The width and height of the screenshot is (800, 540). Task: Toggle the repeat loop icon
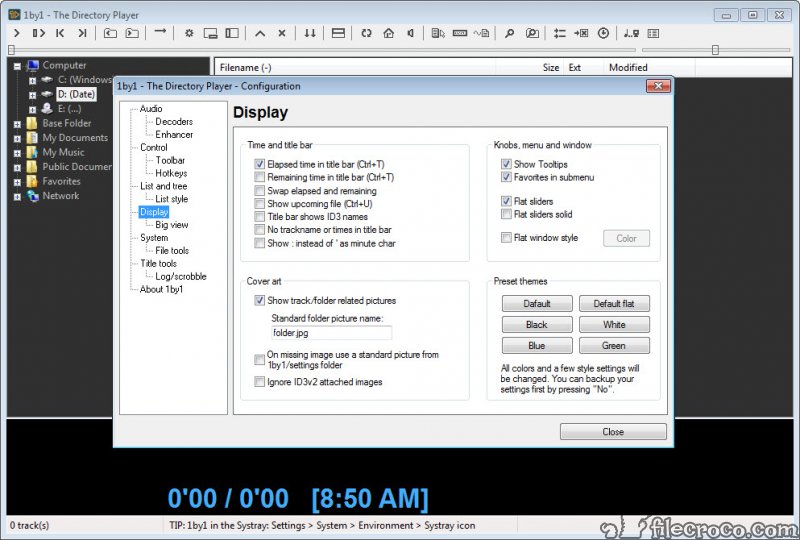click(366, 33)
